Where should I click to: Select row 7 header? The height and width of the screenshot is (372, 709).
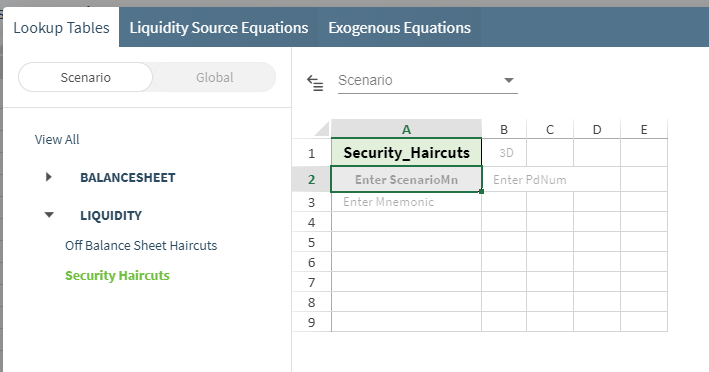pyautogui.click(x=312, y=282)
